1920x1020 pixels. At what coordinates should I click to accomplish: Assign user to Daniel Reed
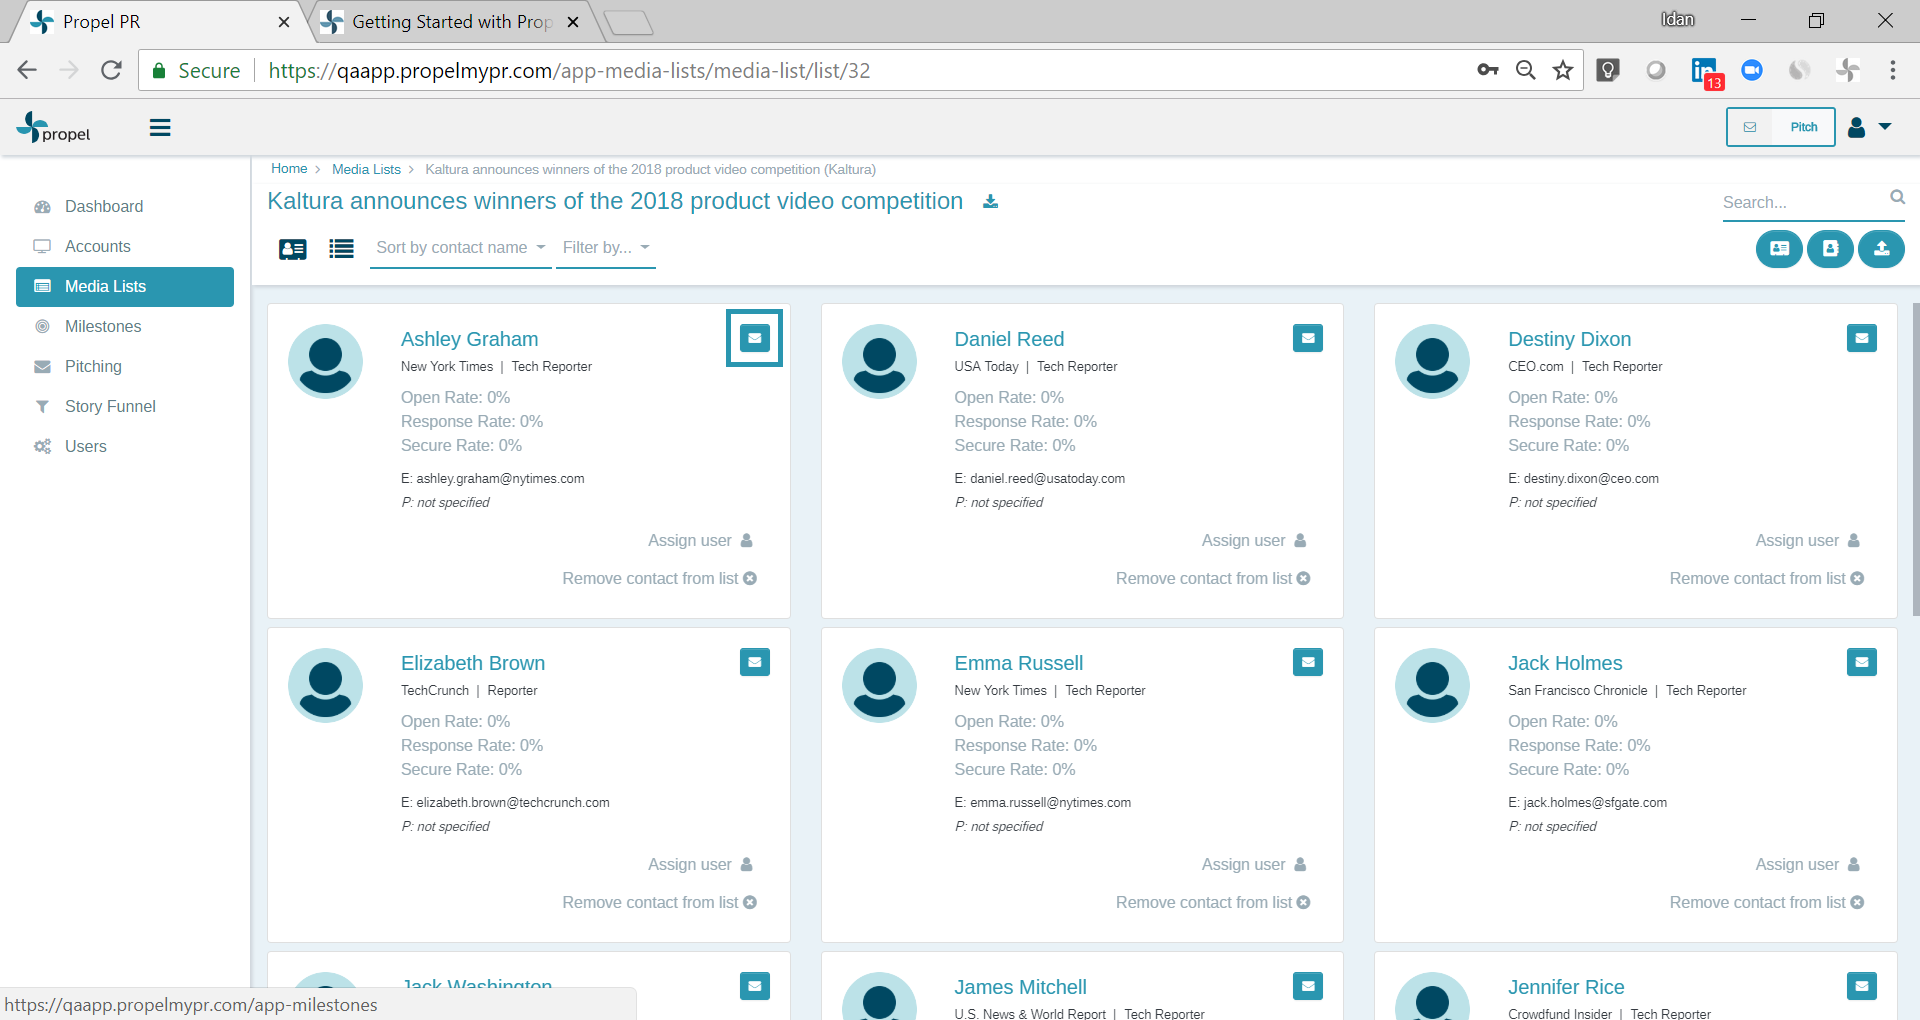1254,540
